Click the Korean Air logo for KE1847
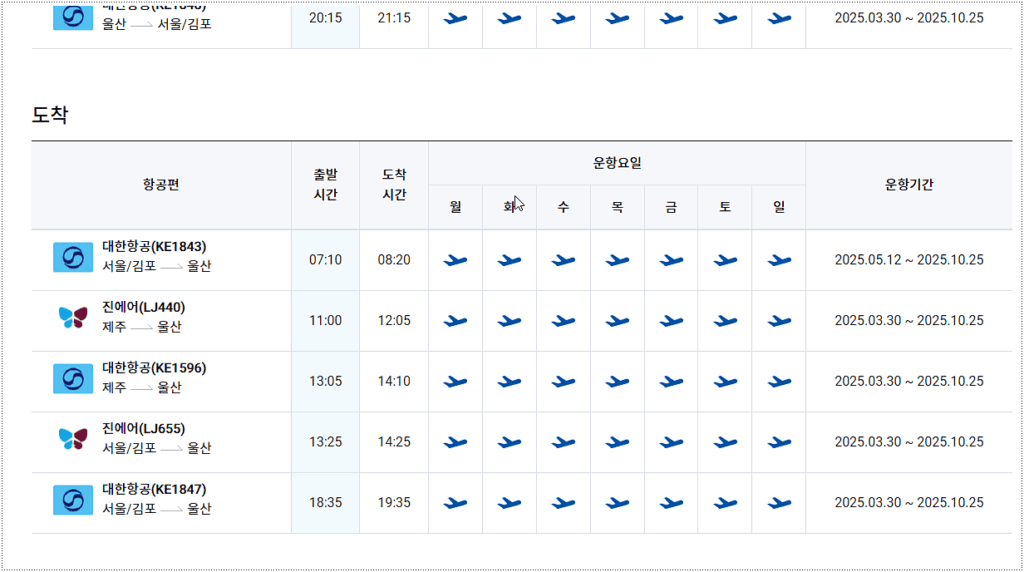Screen dimensions: 1024x572 [72, 500]
